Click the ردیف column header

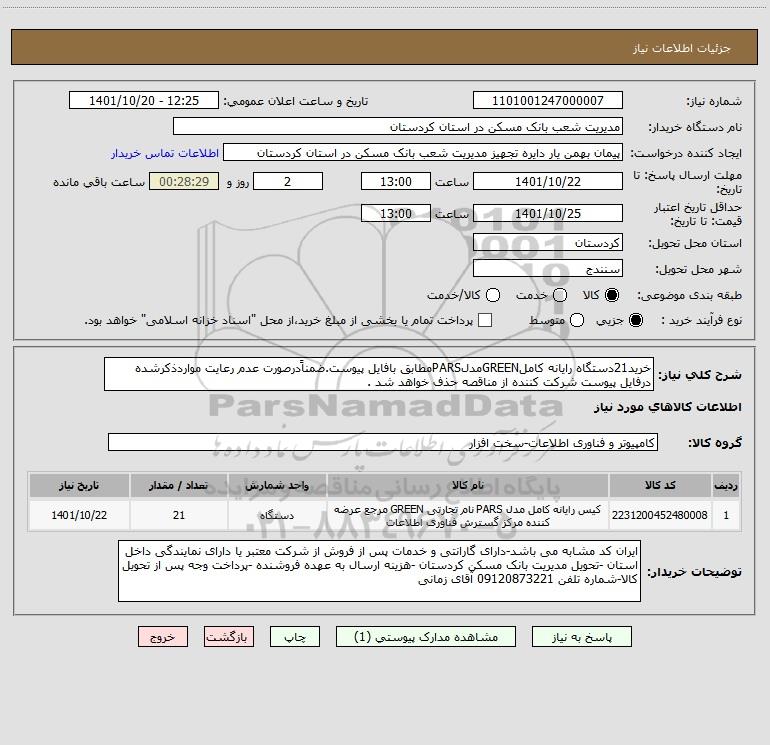coord(726,485)
